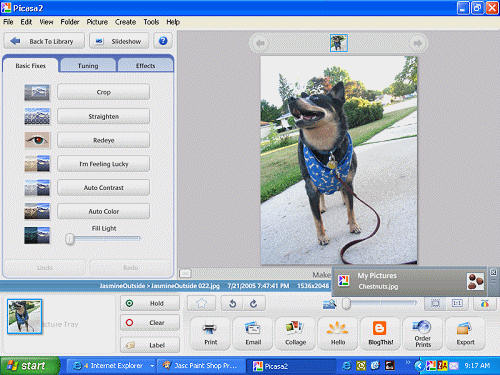The height and width of the screenshot is (375, 500).
Task: Click Order Prints icon
Action: (x=423, y=334)
